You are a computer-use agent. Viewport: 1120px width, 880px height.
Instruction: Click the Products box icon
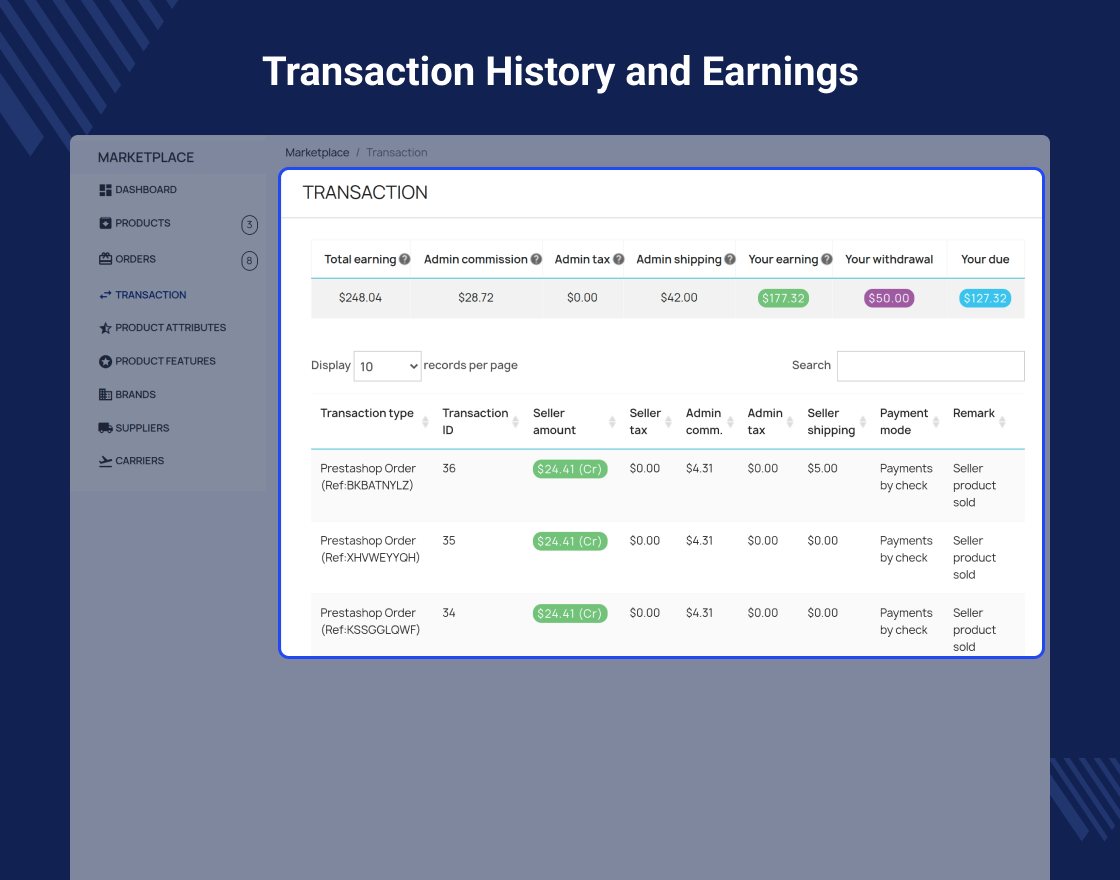coord(105,223)
